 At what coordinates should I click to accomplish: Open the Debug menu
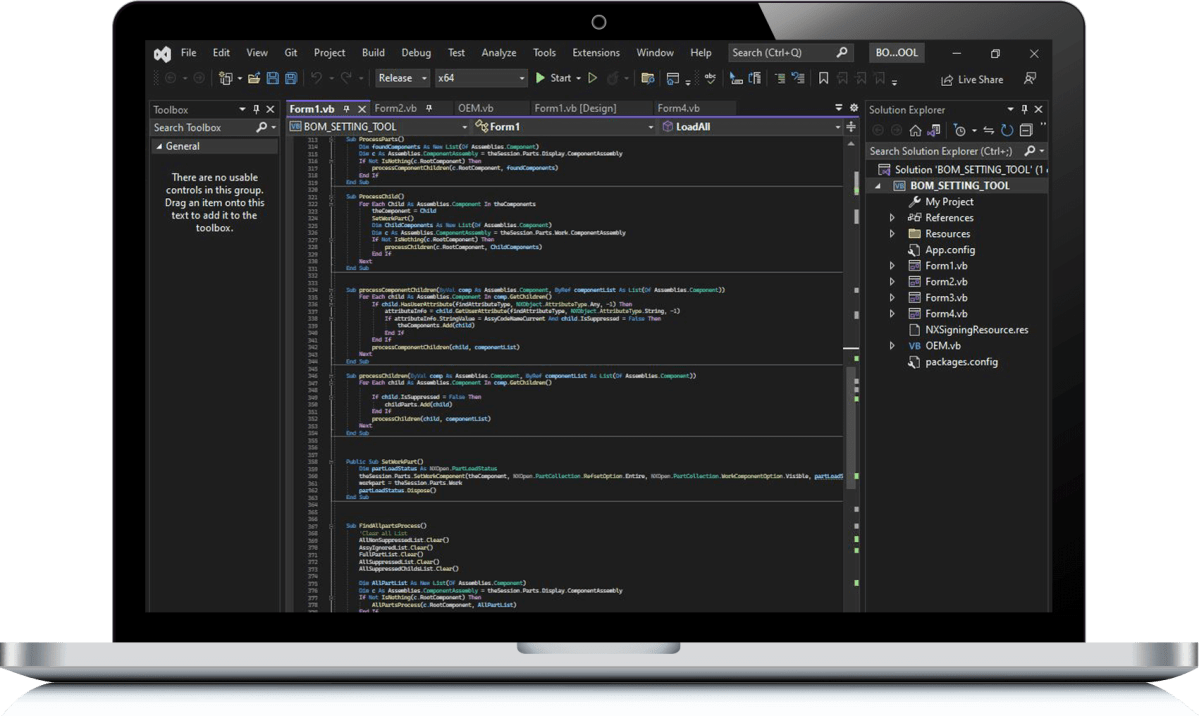tap(416, 53)
